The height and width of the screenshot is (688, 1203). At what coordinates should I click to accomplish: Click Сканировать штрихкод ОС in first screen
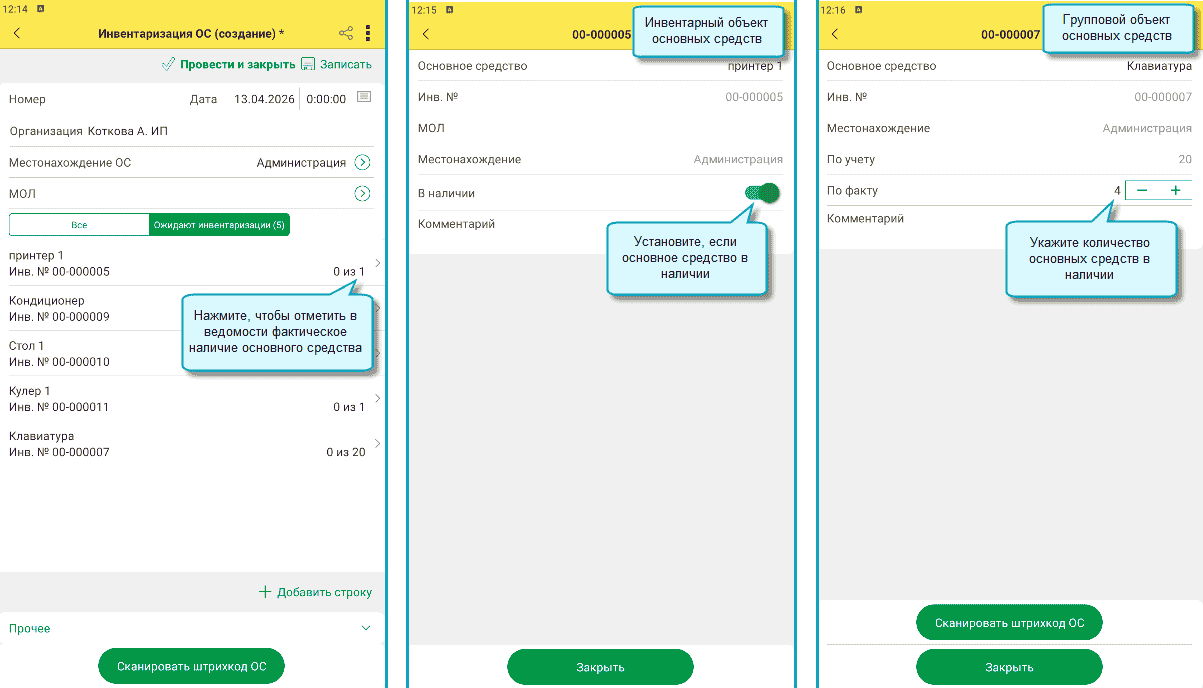[191, 665]
